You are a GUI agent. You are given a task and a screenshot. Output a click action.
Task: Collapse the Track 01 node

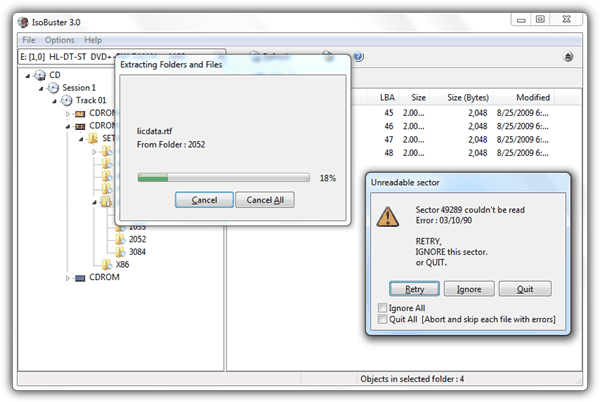(54, 101)
